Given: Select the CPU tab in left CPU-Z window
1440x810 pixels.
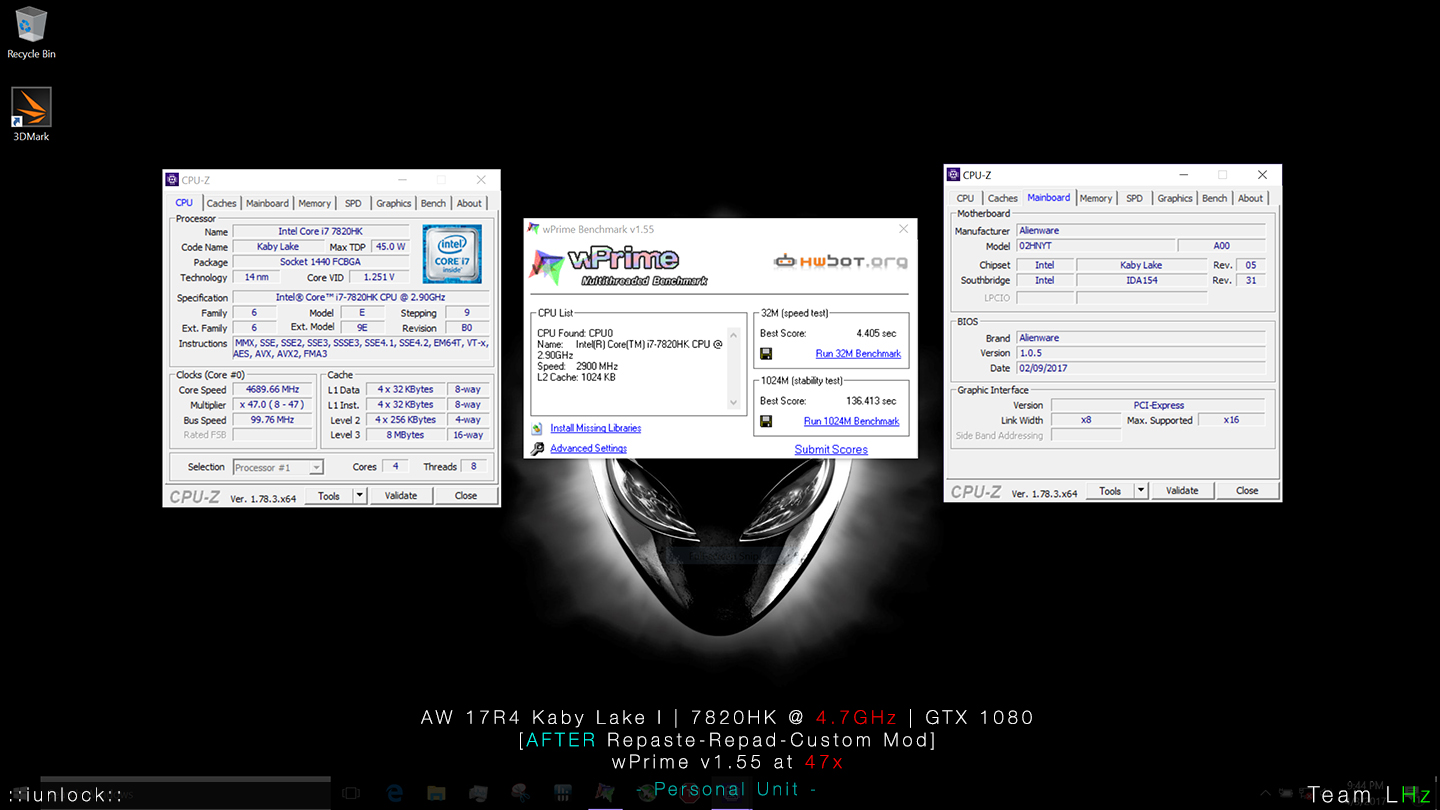Looking at the screenshot, I should click(184, 203).
